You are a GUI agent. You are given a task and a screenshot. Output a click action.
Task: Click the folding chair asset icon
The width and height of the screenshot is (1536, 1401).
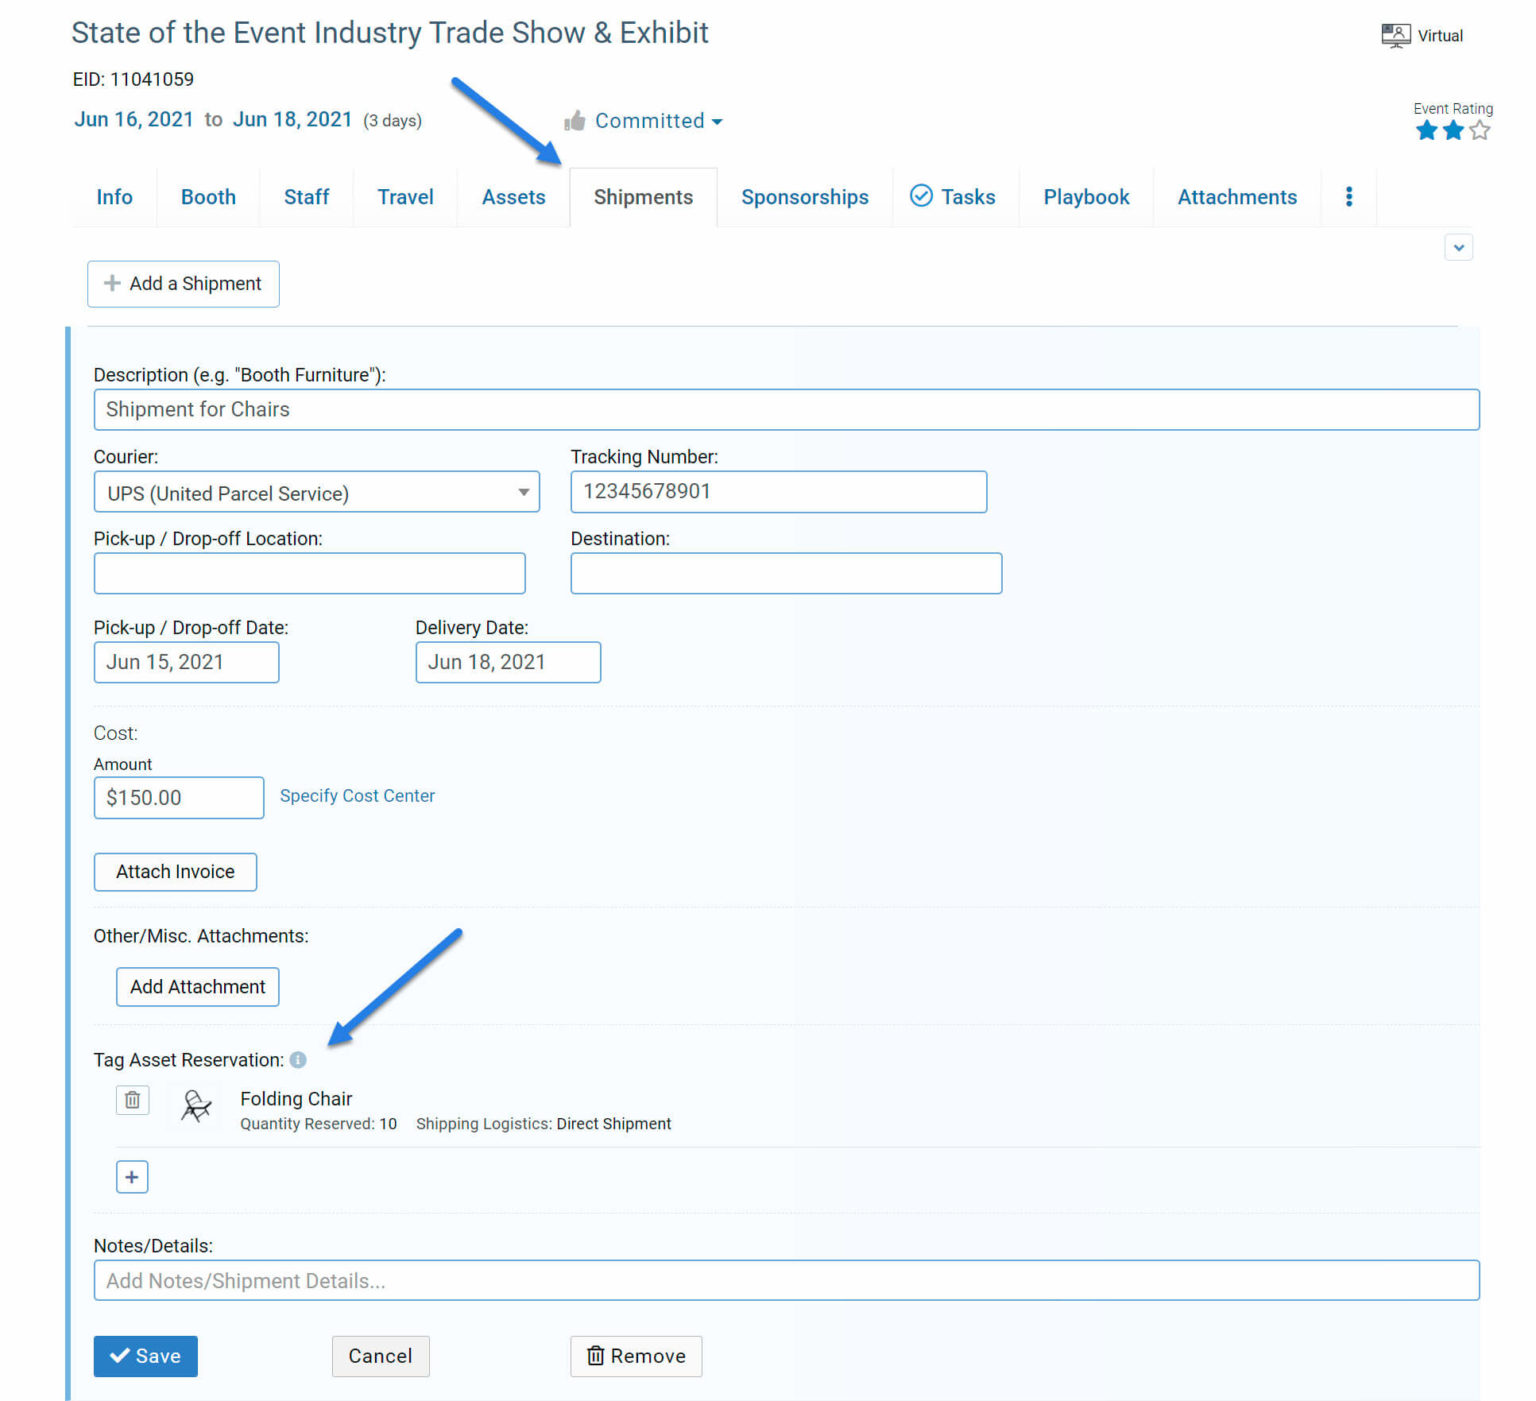coord(194,1107)
